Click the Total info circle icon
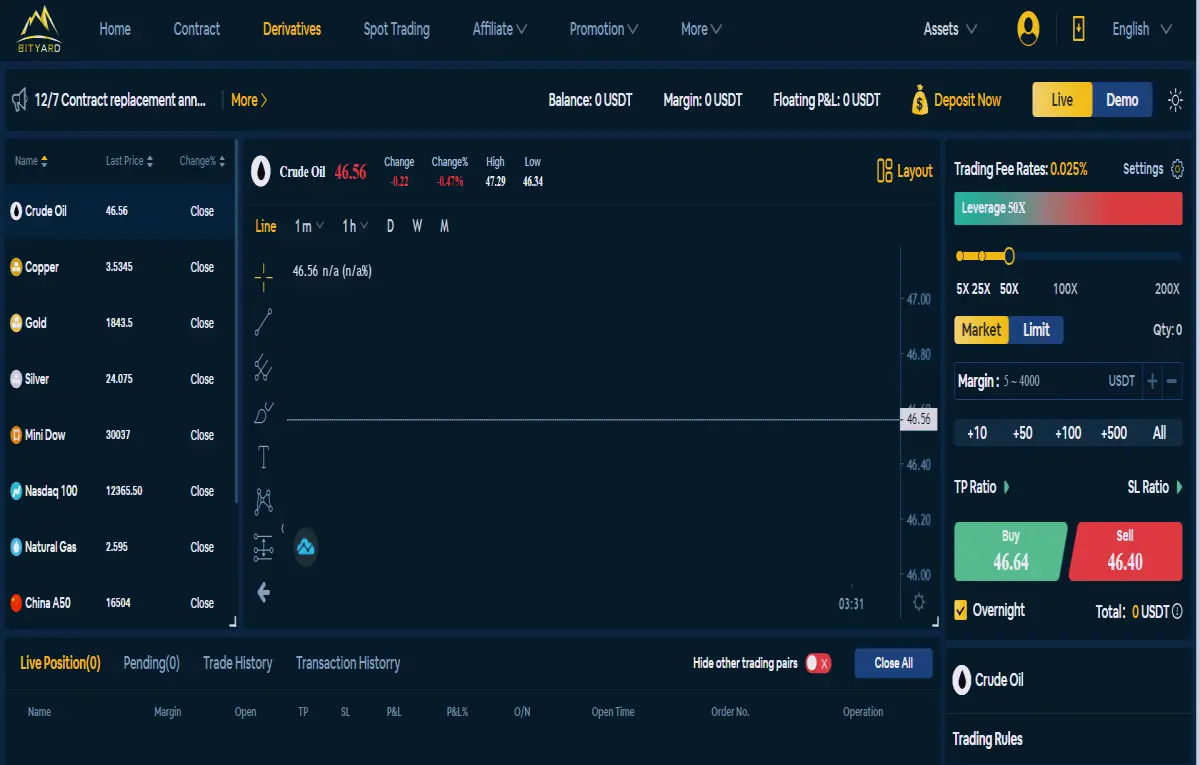 1177,611
